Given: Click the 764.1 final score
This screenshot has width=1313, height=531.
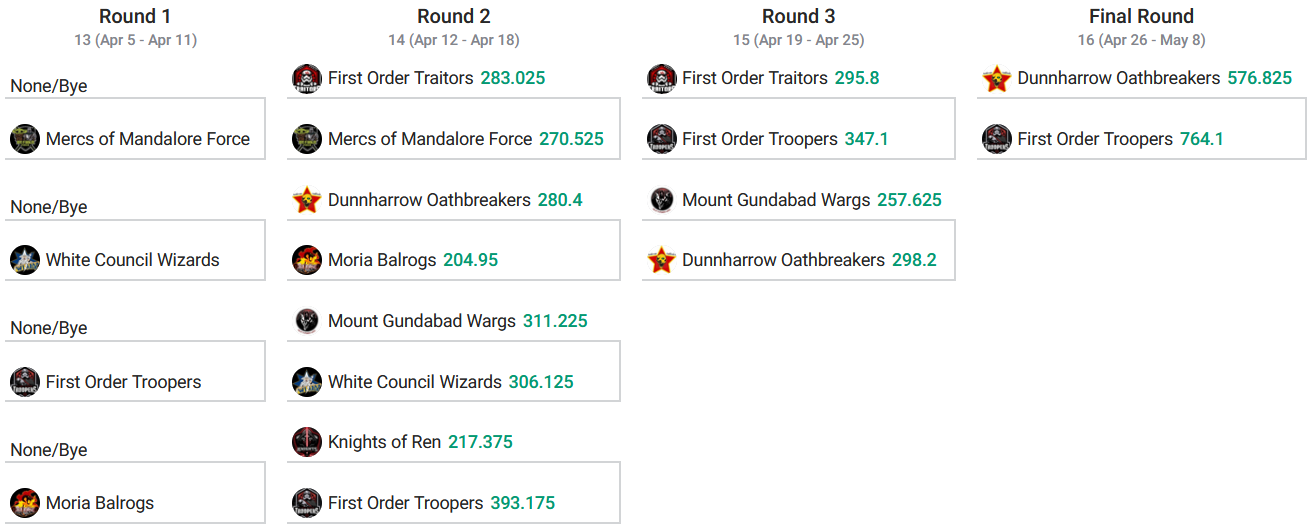Looking at the screenshot, I should coord(1201,139).
